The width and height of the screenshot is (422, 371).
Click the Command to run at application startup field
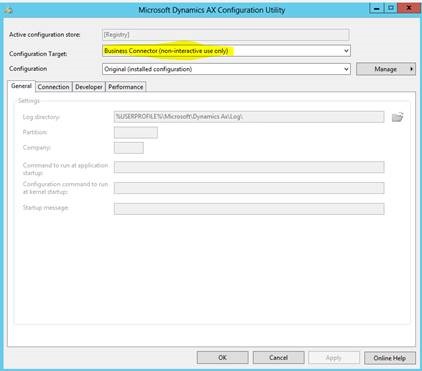coord(249,167)
